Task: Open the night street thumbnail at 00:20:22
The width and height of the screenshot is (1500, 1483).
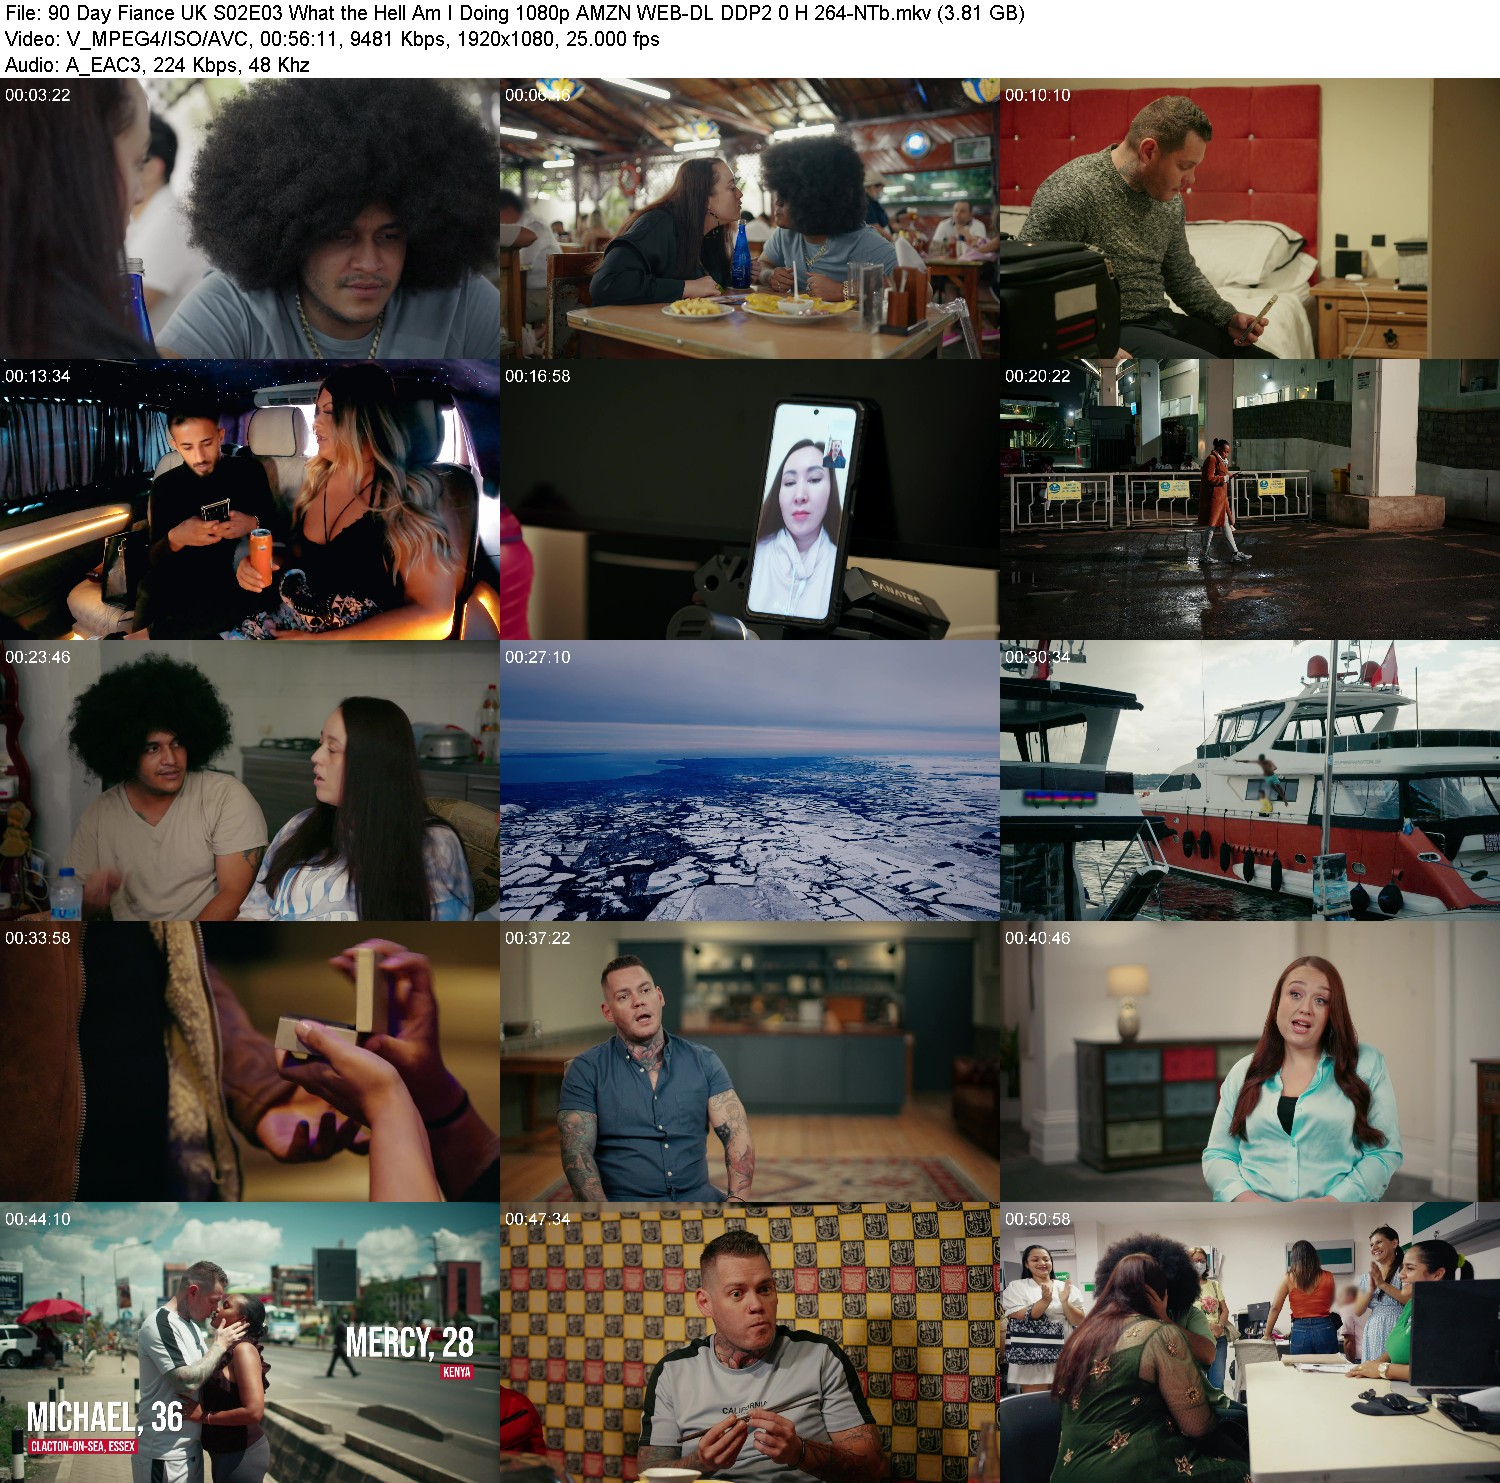Action: coord(1250,499)
